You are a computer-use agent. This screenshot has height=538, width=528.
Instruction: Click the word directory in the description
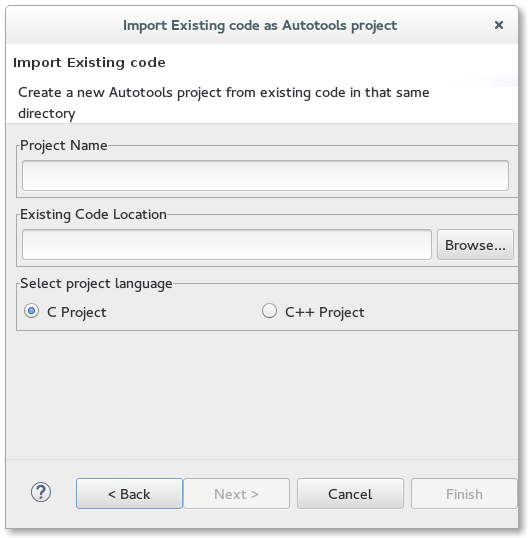pyautogui.click(x=47, y=114)
